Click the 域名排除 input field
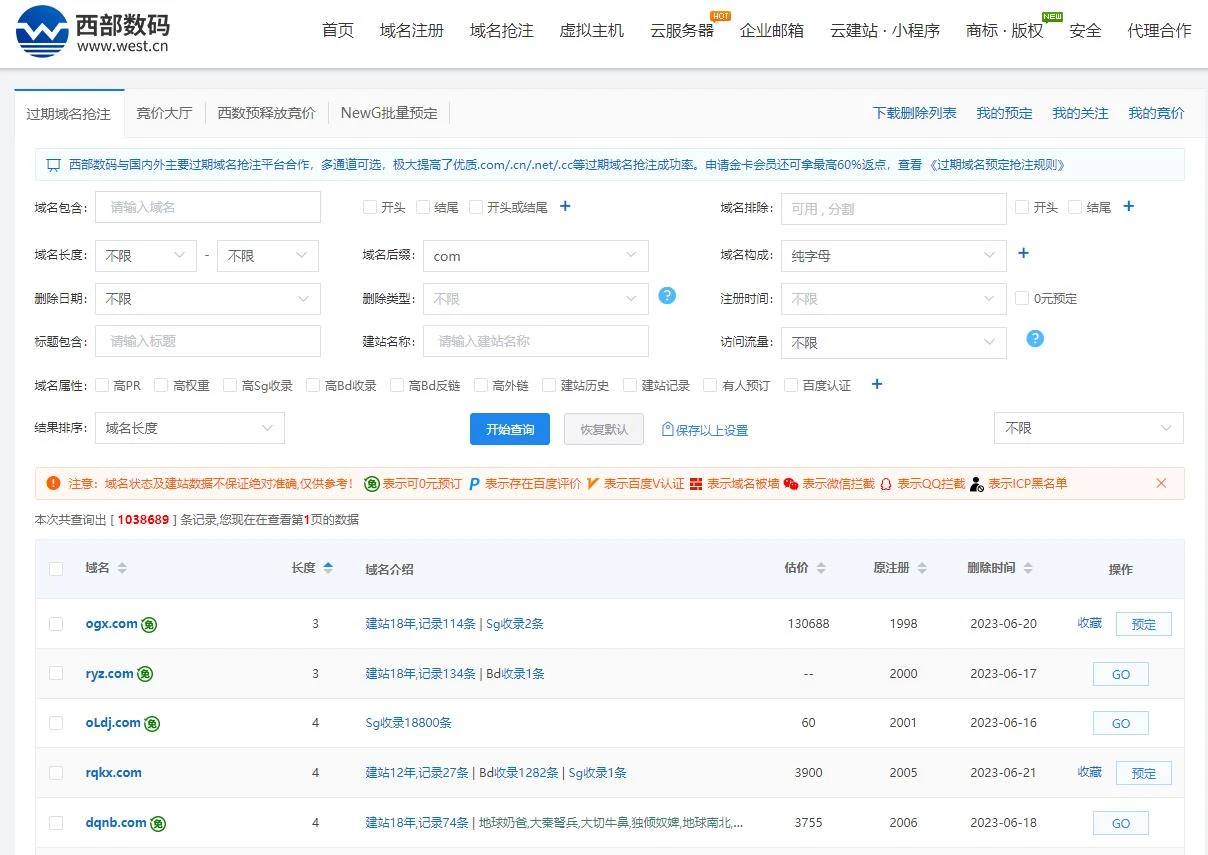Image resolution: width=1208 pixels, height=855 pixels. click(x=894, y=209)
